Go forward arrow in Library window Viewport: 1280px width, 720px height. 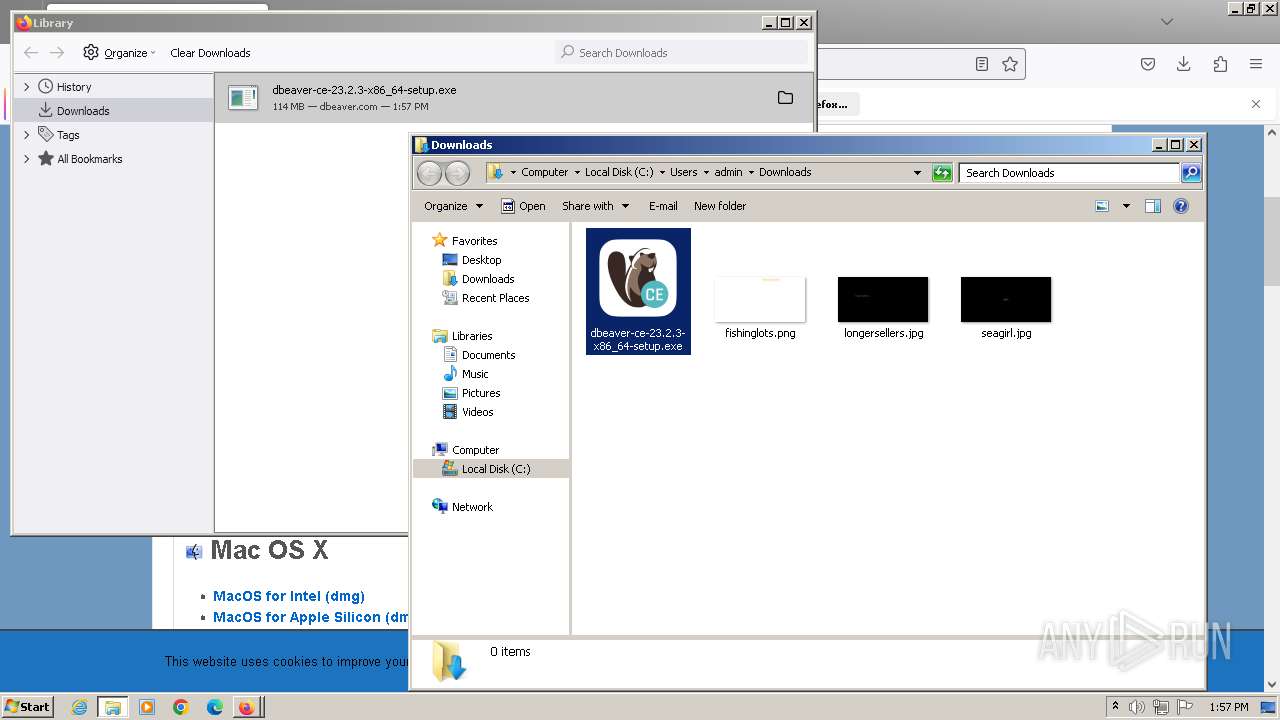coord(57,52)
